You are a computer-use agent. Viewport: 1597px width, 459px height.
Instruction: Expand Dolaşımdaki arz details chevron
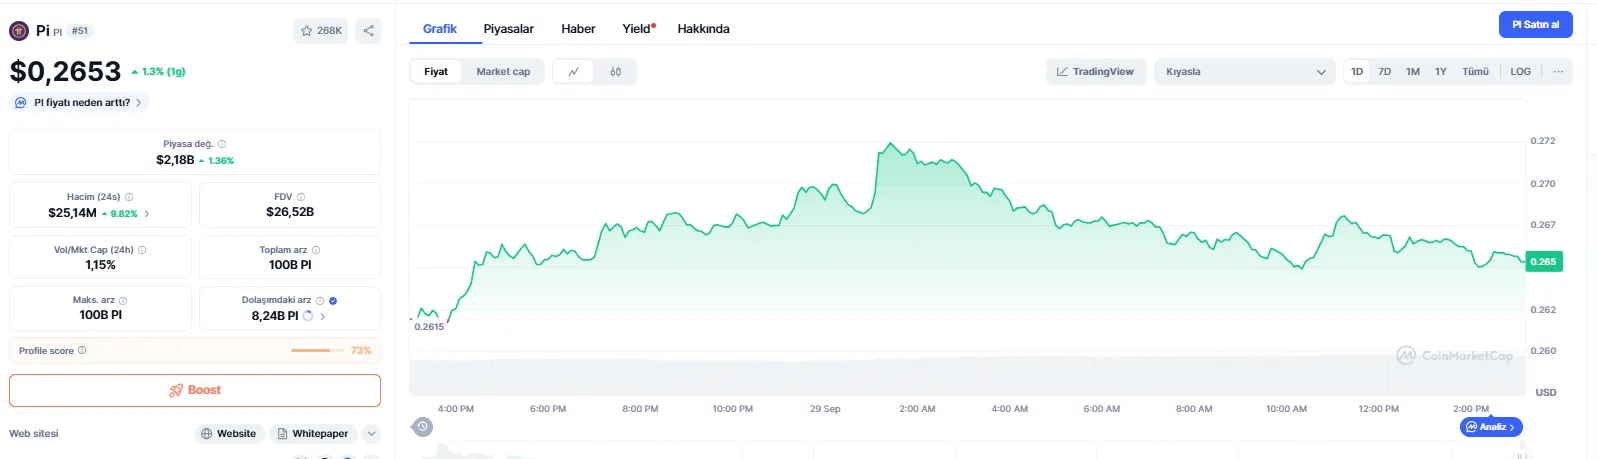[322, 316]
